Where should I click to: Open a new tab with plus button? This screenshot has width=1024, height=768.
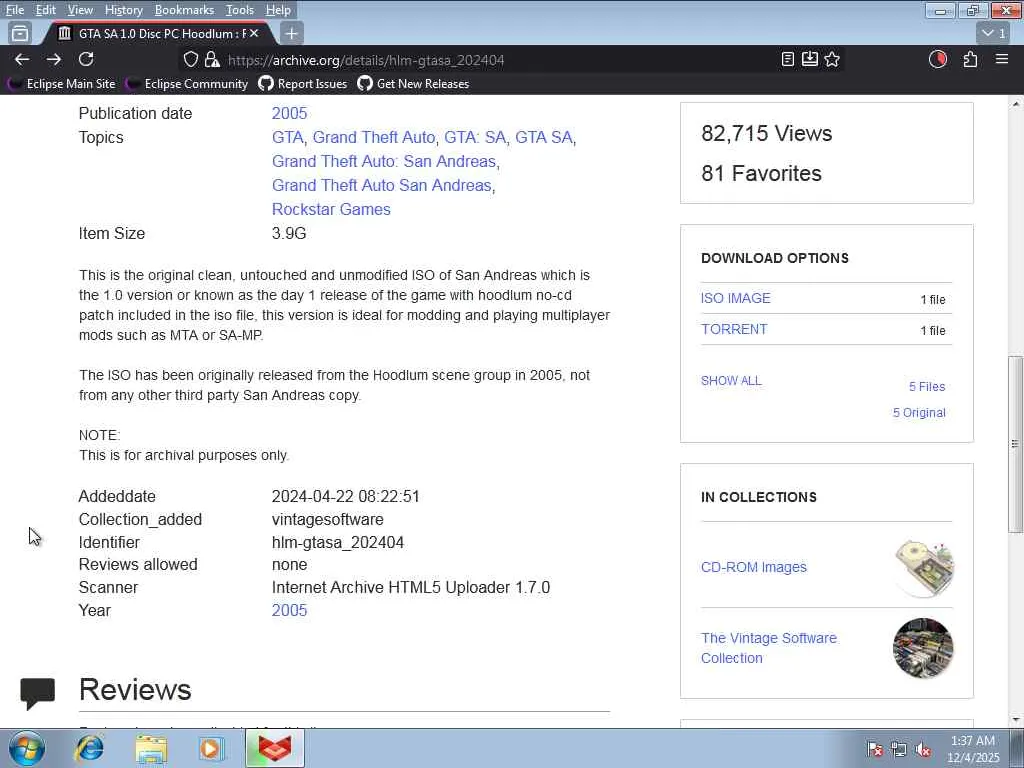click(x=291, y=33)
